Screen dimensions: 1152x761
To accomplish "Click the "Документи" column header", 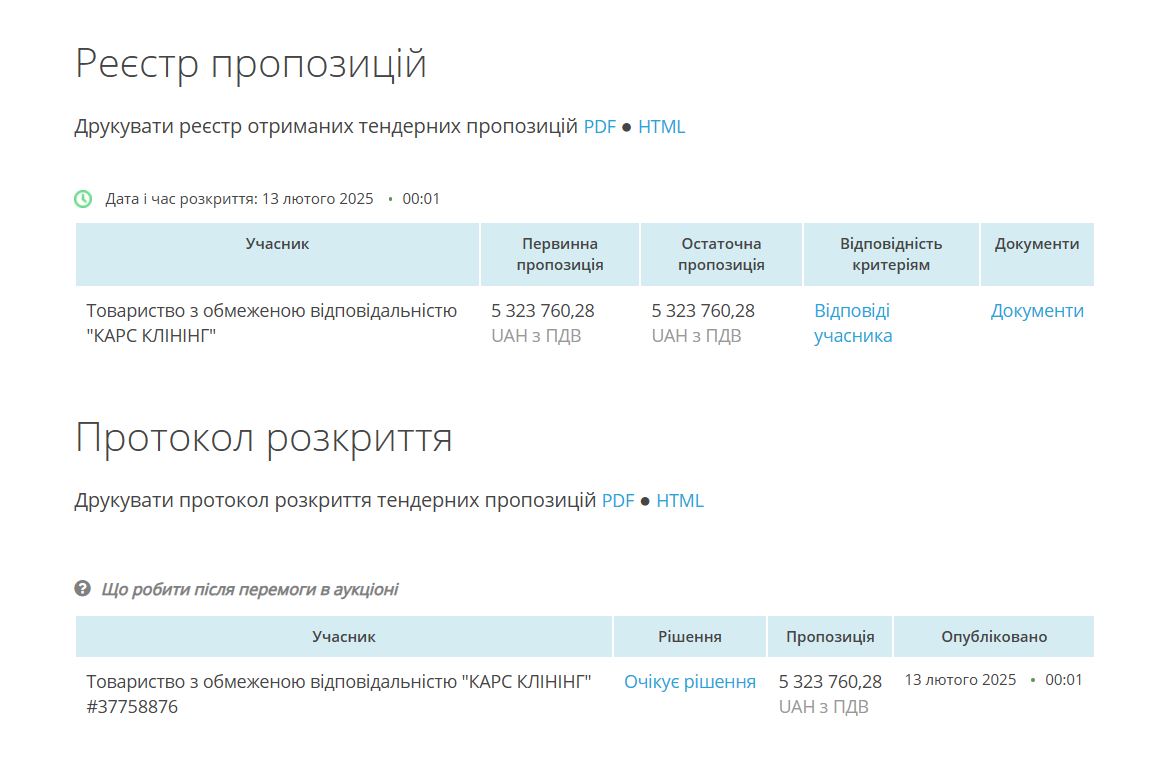I will click(1036, 244).
